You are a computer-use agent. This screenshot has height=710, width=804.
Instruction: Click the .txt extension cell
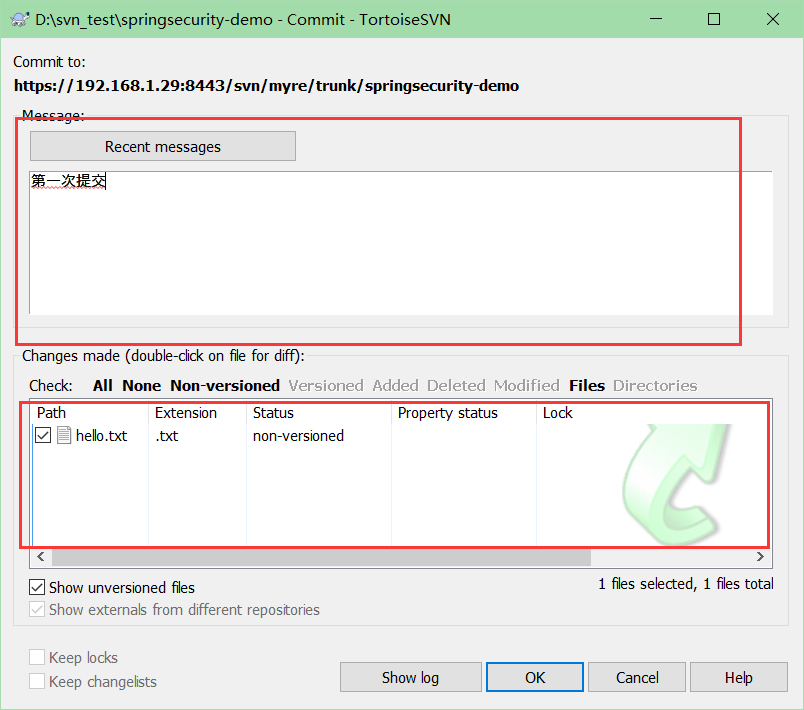pos(167,436)
